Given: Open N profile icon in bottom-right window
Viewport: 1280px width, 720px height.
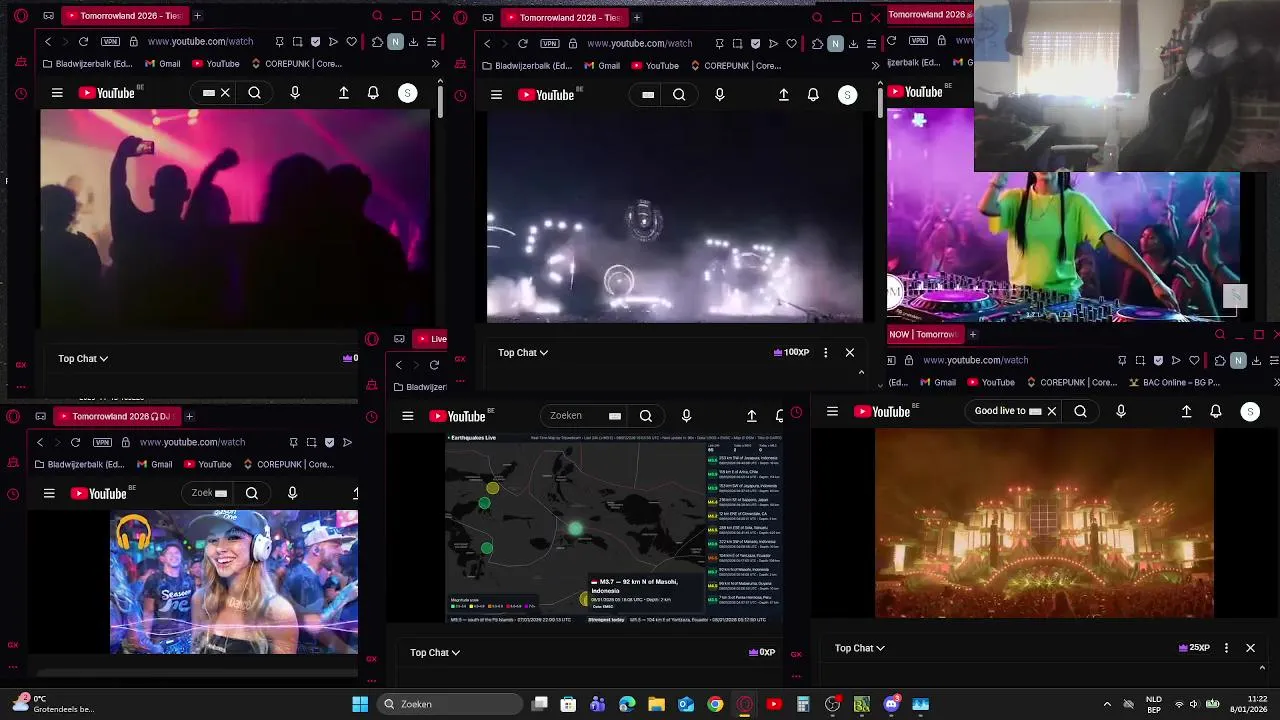Looking at the screenshot, I should pos(1238,360).
